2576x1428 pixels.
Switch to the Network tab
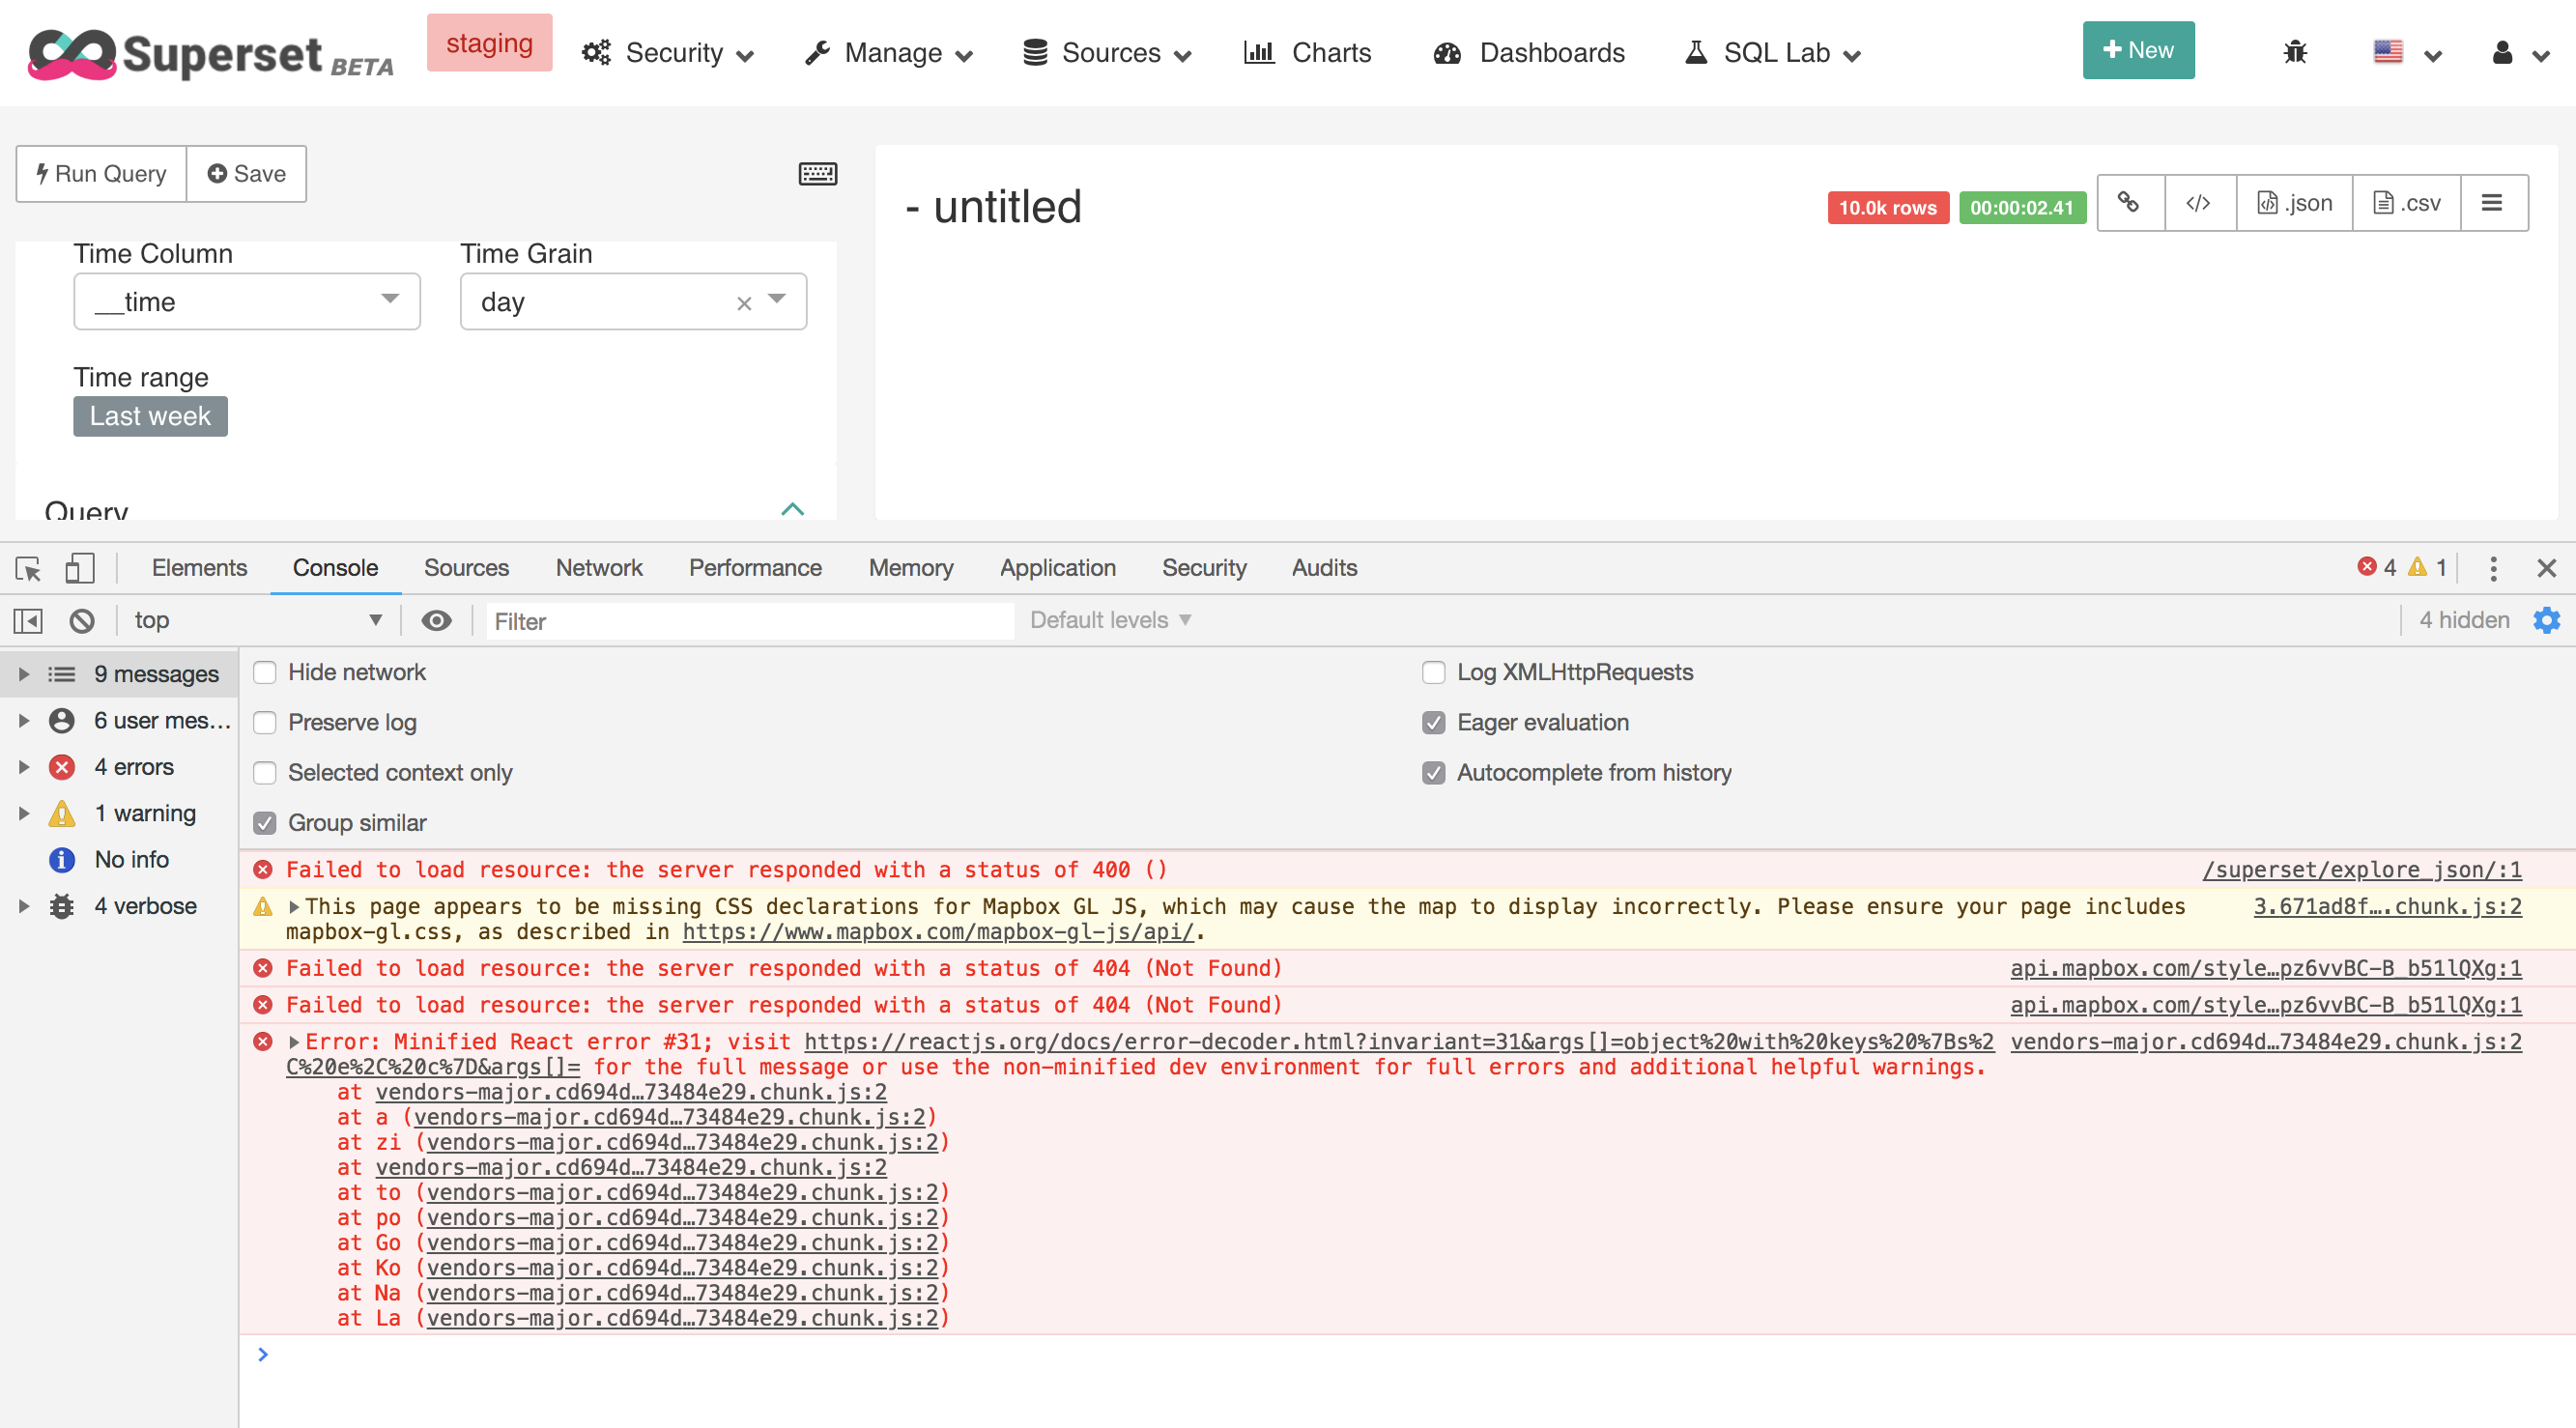pyautogui.click(x=598, y=567)
